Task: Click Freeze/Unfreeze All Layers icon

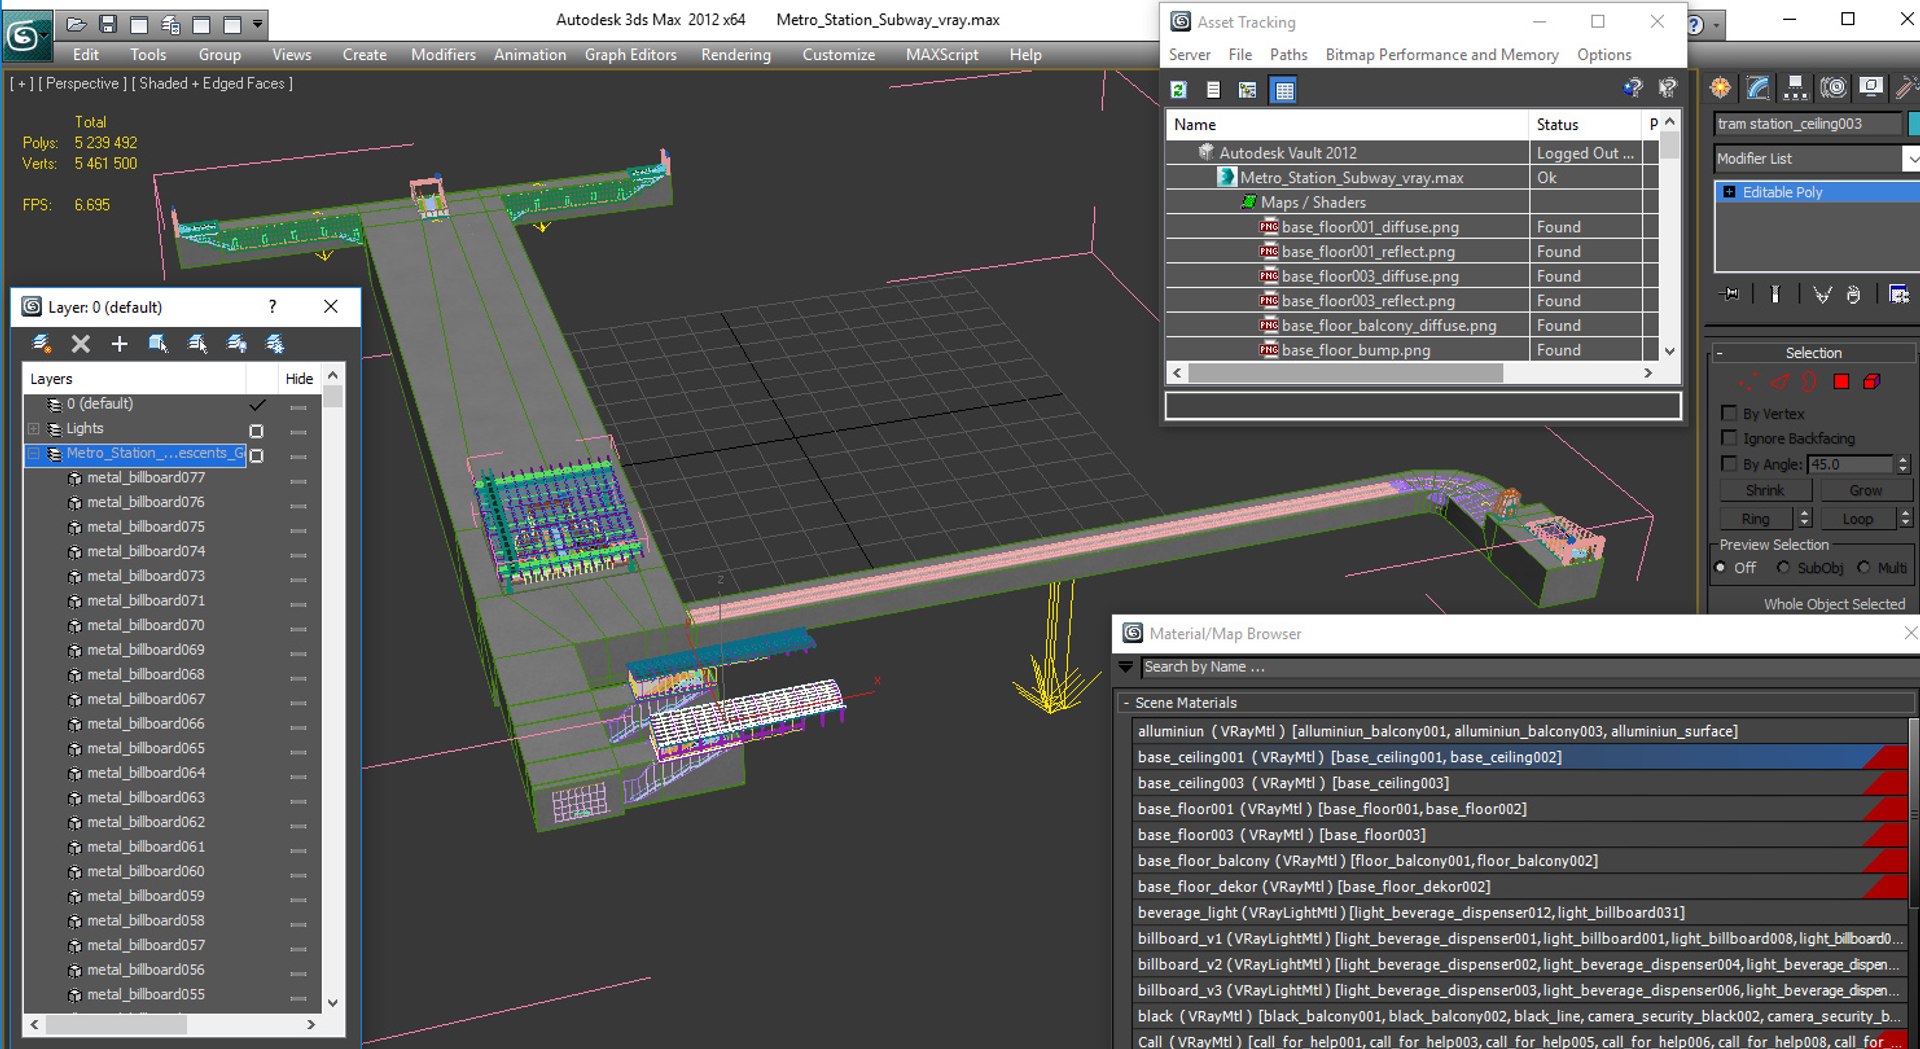Action: (275, 344)
